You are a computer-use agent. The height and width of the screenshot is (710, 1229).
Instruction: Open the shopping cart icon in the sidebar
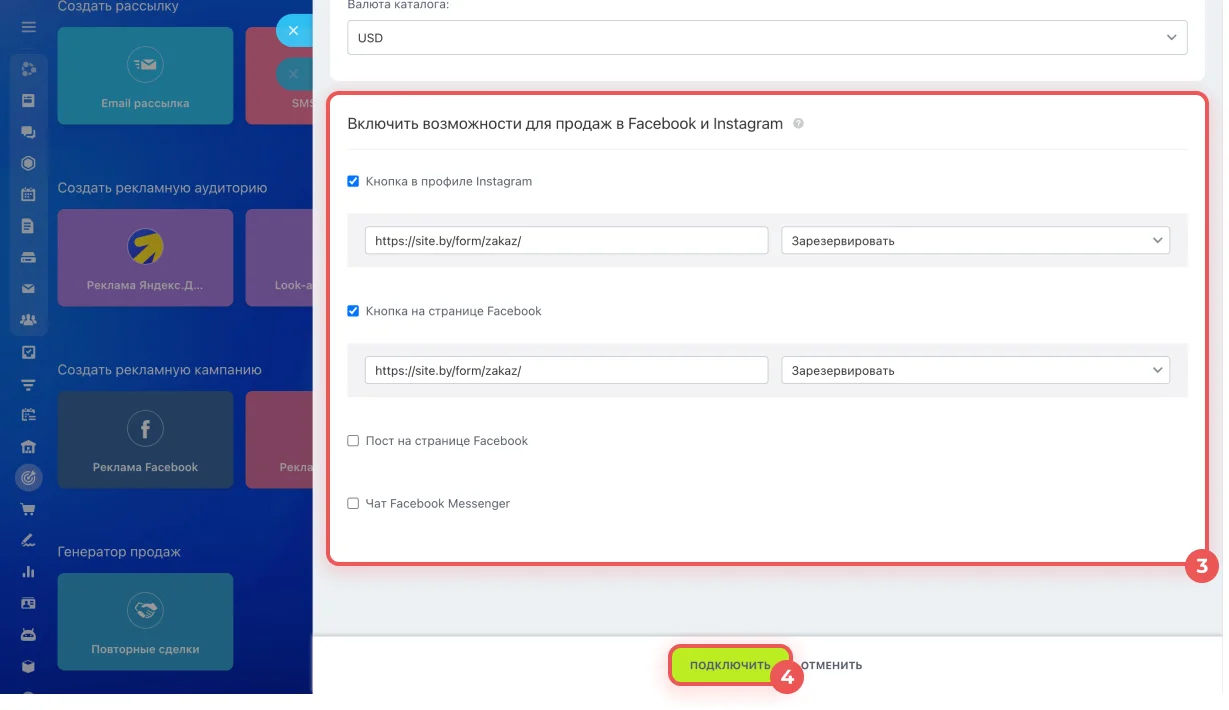pyautogui.click(x=28, y=509)
